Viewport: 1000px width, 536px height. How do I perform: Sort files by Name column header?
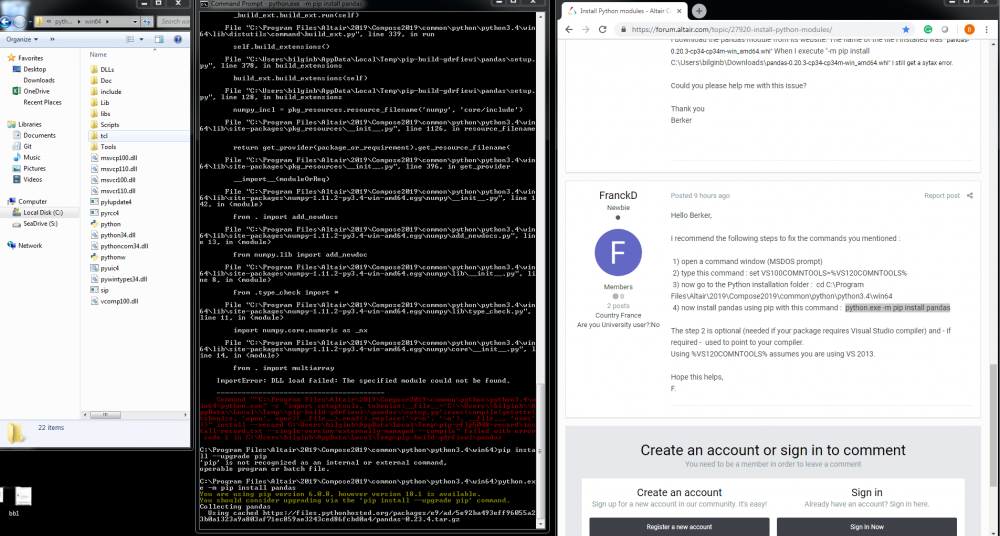(98, 55)
